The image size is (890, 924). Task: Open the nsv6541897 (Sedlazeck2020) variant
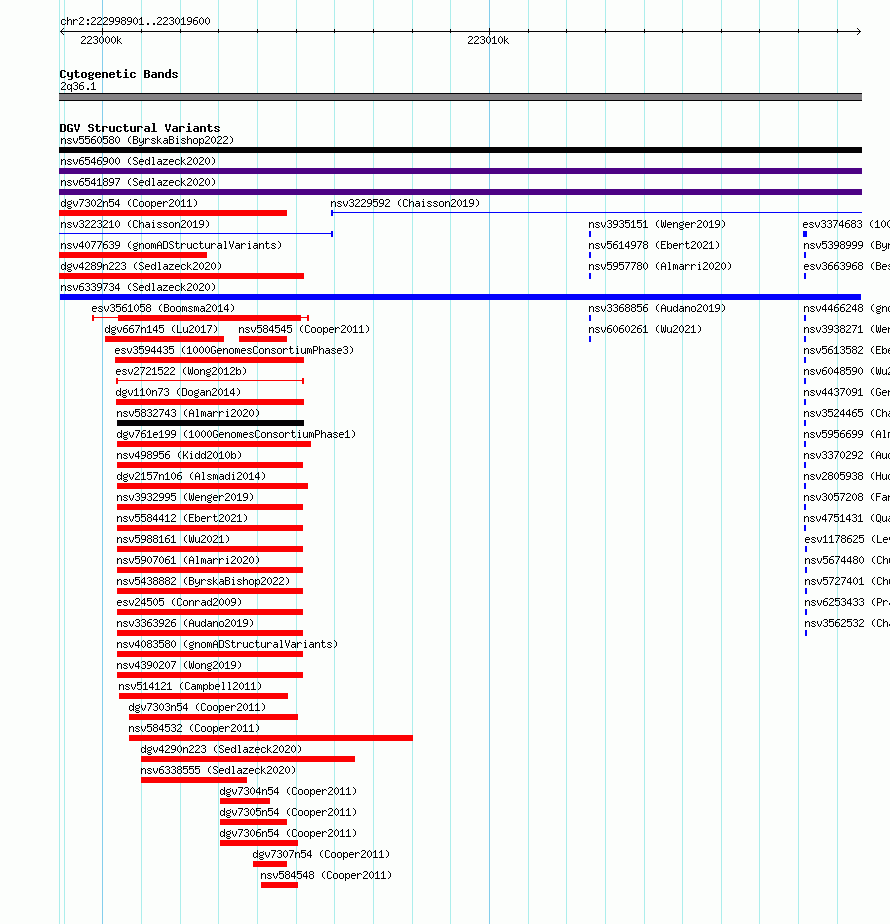138,182
